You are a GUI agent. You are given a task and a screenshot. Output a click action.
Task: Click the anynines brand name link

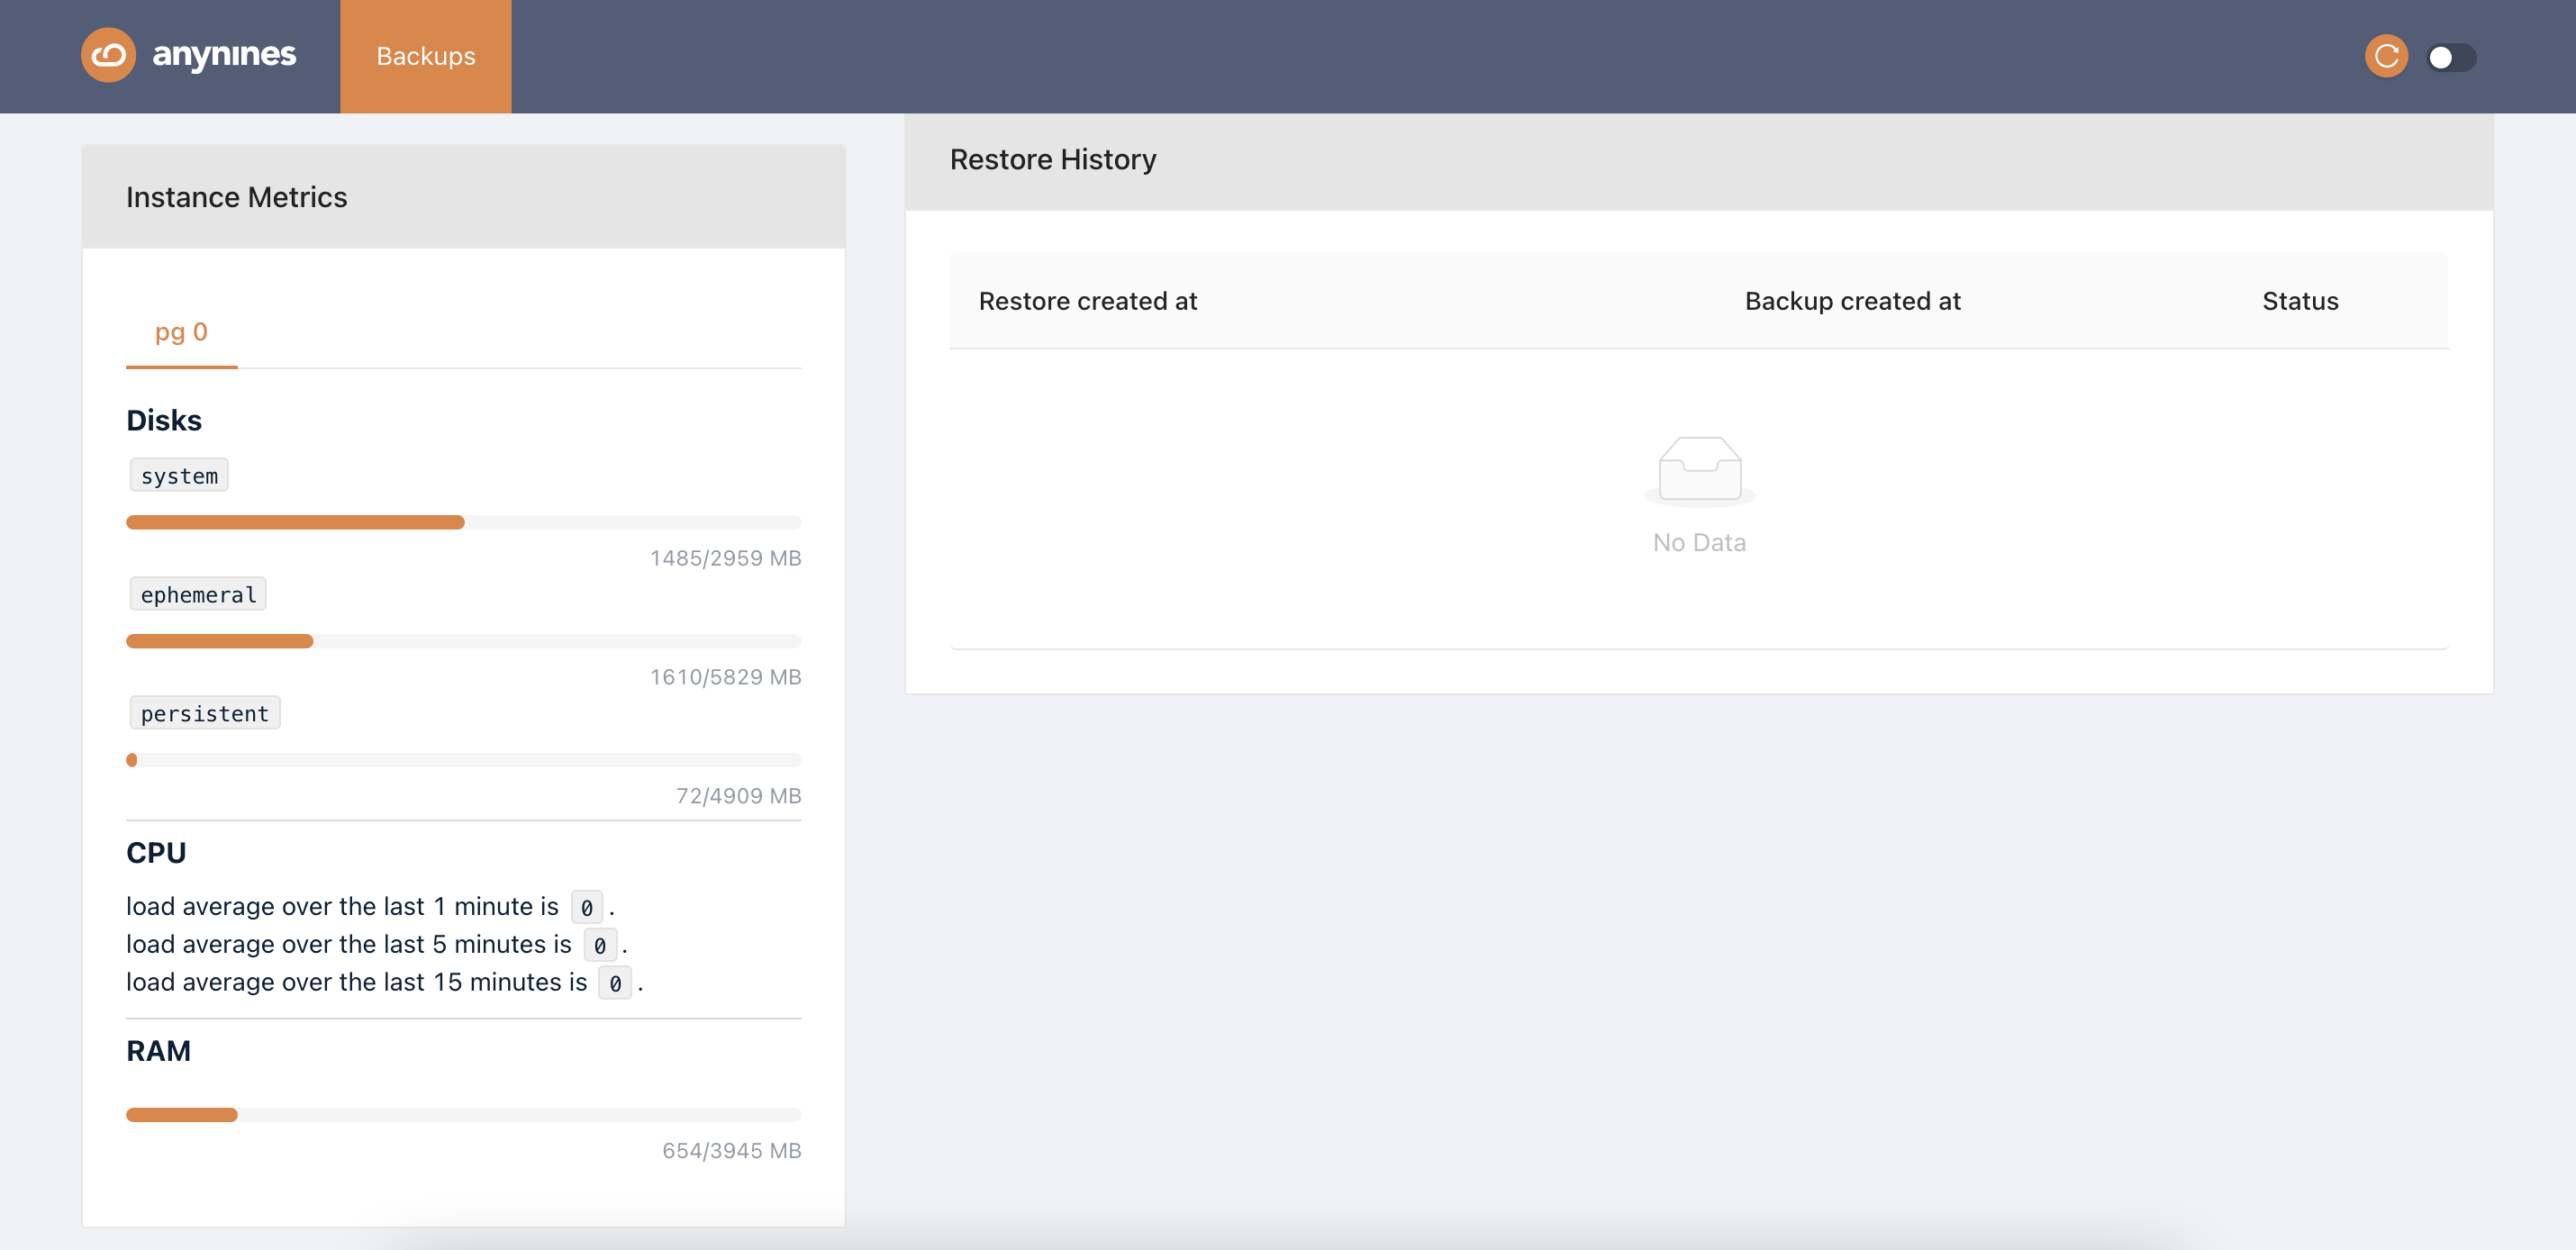(x=224, y=55)
